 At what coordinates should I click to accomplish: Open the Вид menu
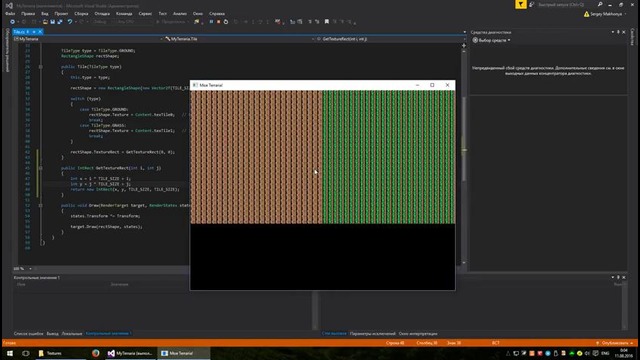click(x=44, y=13)
